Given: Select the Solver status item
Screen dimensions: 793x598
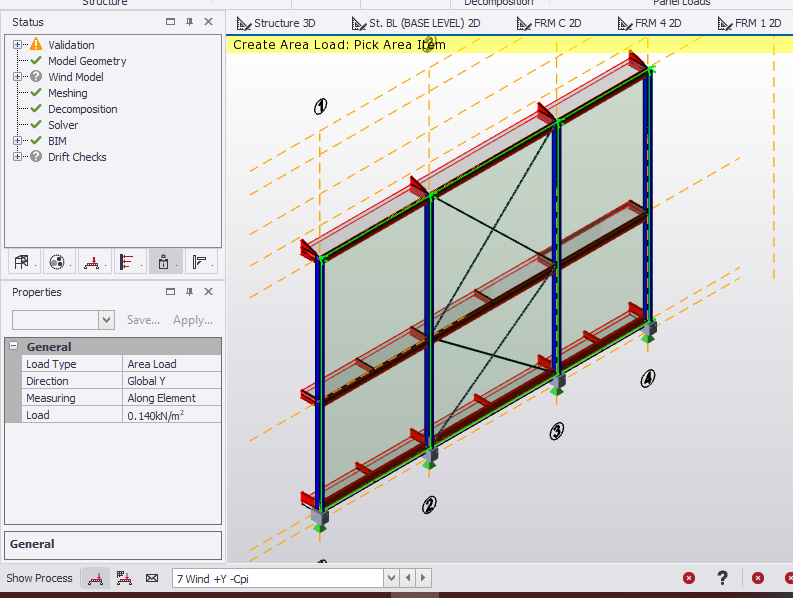Looking at the screenshot, I should [63, 124].
